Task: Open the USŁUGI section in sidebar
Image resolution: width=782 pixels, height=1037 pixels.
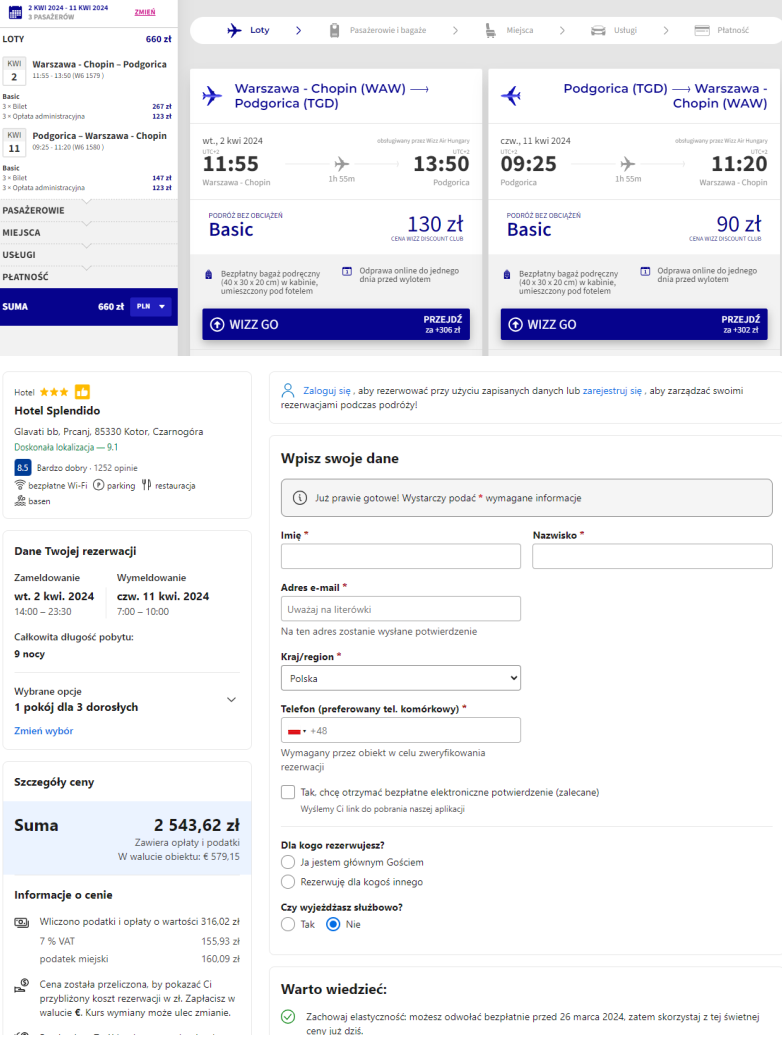Action: click(x=89, y=255)
